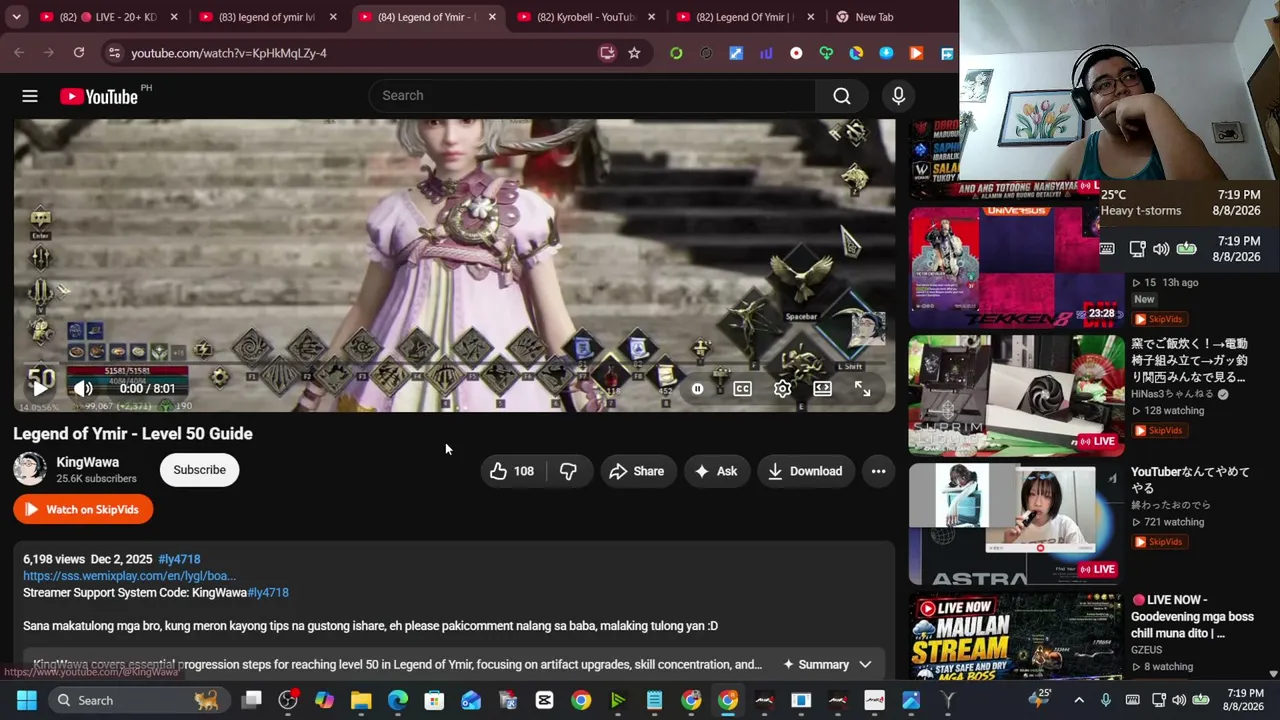1280x720 pixels.
Task: Launch Microsoft Edge from the taskbar
Action: (x=398, y=700)
